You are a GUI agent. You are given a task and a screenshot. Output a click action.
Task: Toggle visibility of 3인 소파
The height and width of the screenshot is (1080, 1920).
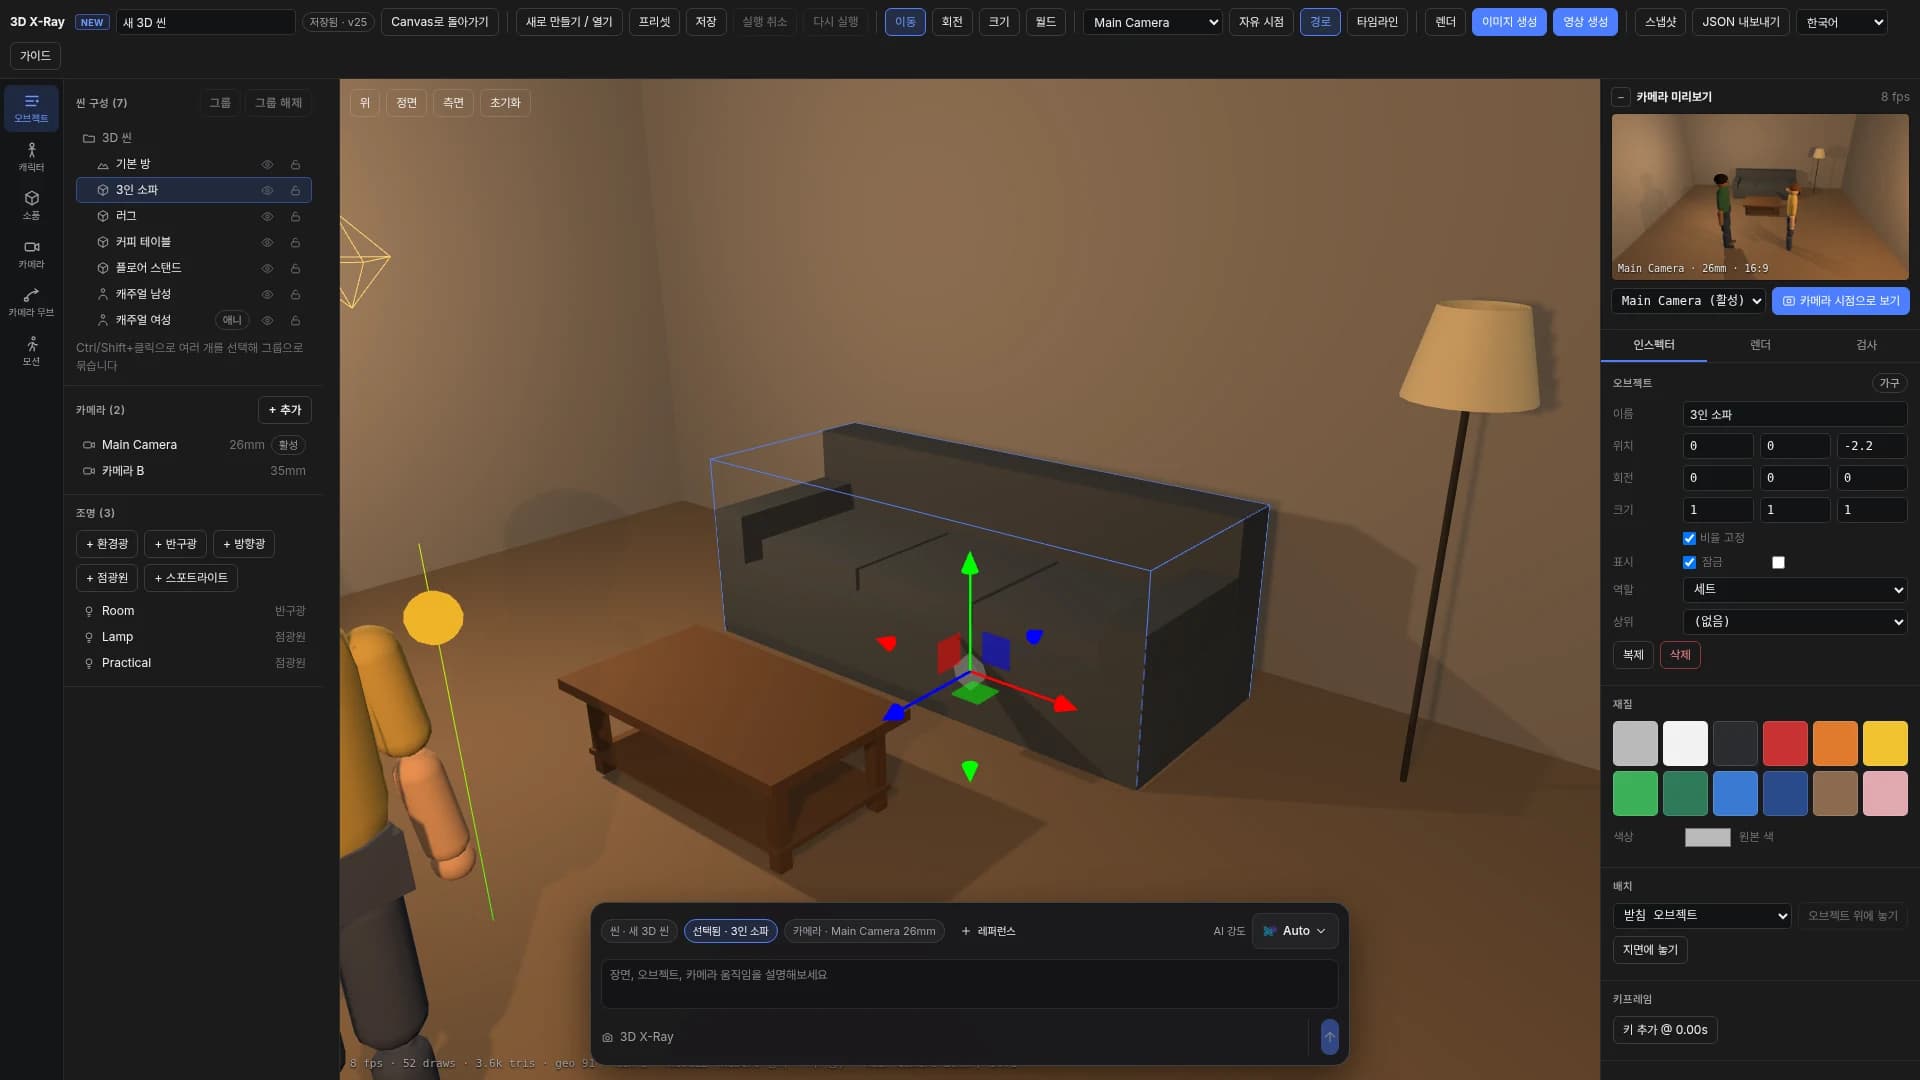click(x=267, y=190)
